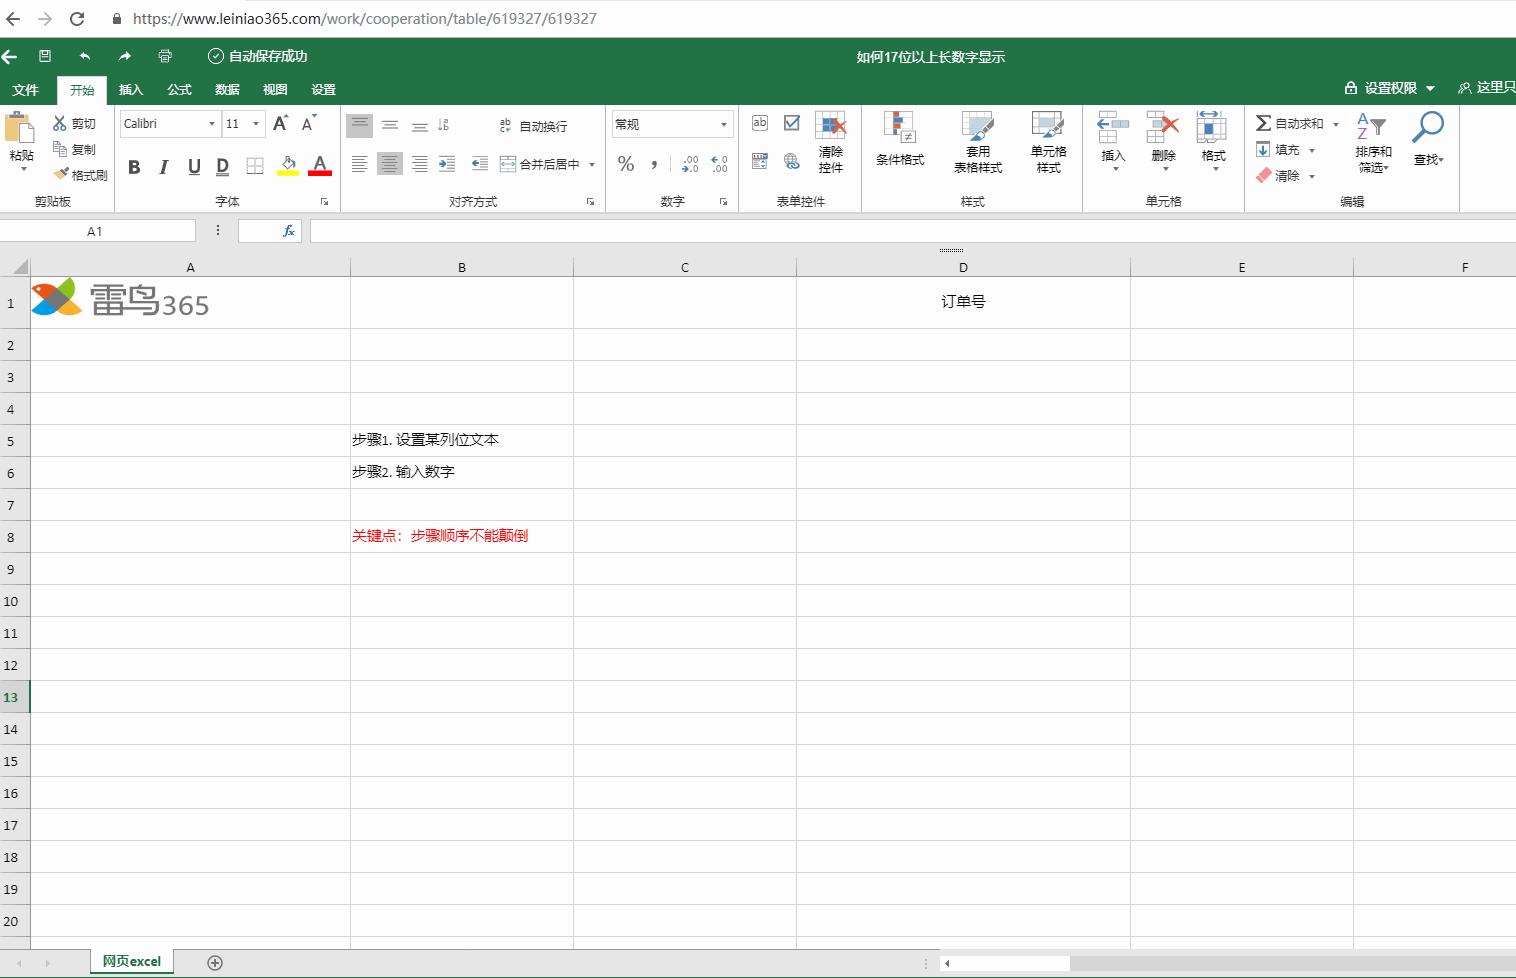Switch to the Data (数据) tab
This screenshot has height=978, width=1516.
pos(227,90)
